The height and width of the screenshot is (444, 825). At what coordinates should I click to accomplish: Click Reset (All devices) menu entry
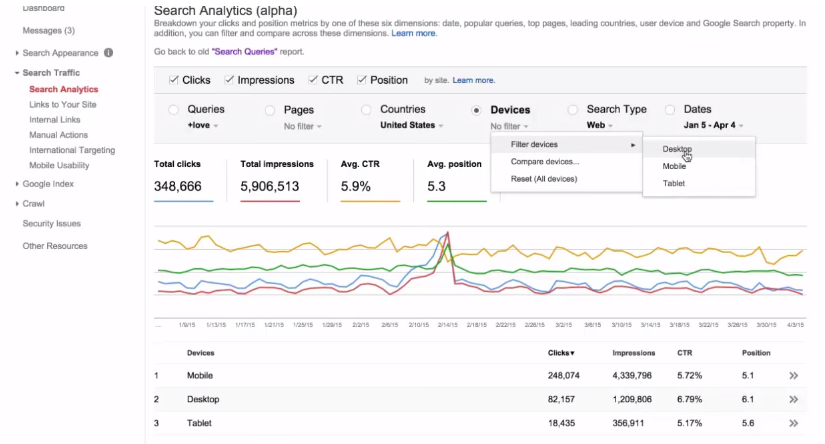(x=544, y=179)
